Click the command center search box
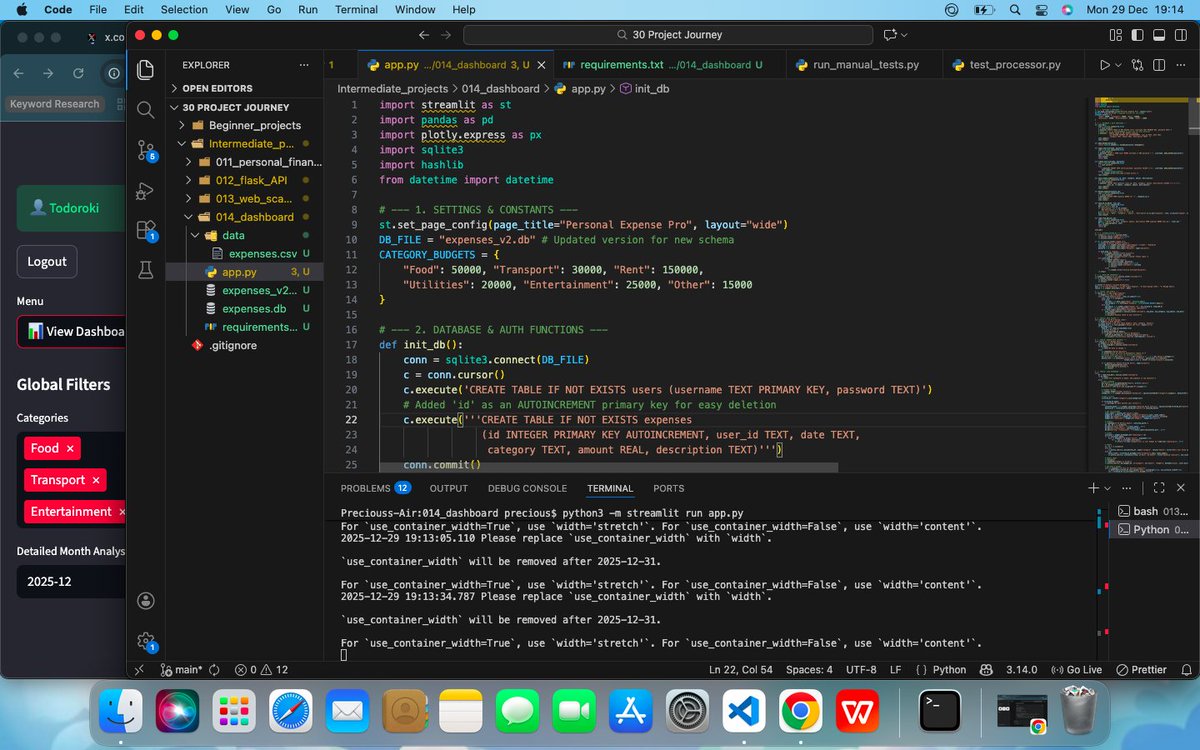The image size is (1200, 750). point(668,35)
